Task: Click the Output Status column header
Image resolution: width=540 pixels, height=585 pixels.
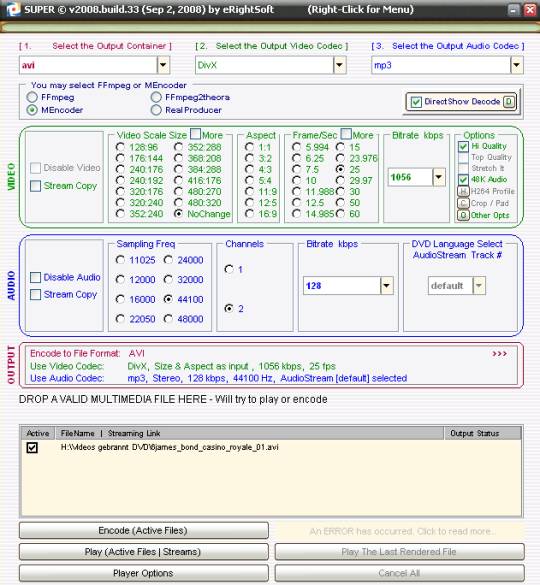Action: tap(483, 434)
